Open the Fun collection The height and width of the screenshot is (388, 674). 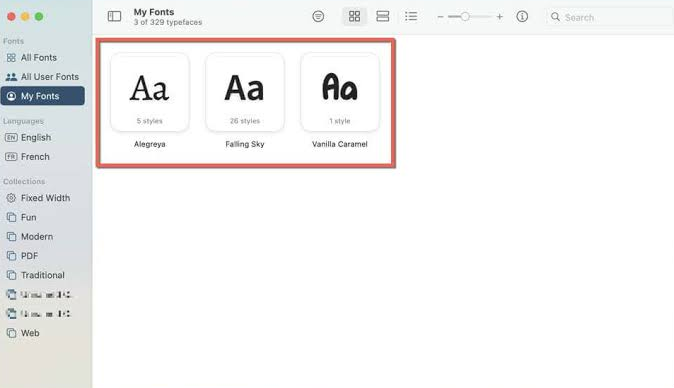click(43, 217)
